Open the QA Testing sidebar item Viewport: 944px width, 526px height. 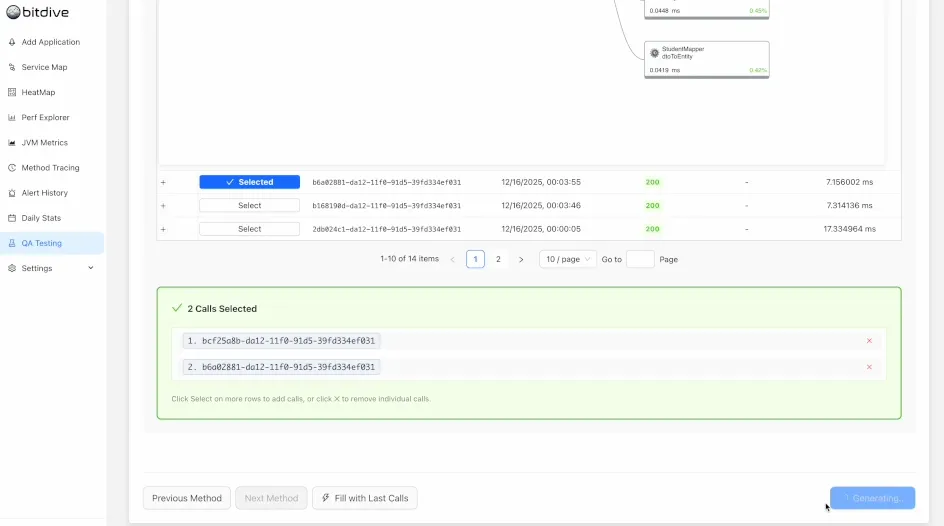pos(42,243)
